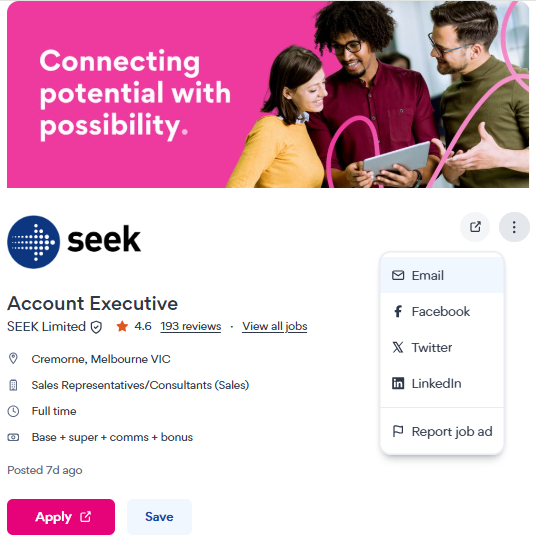Open the 193 reviews link

tap(191, 326)
